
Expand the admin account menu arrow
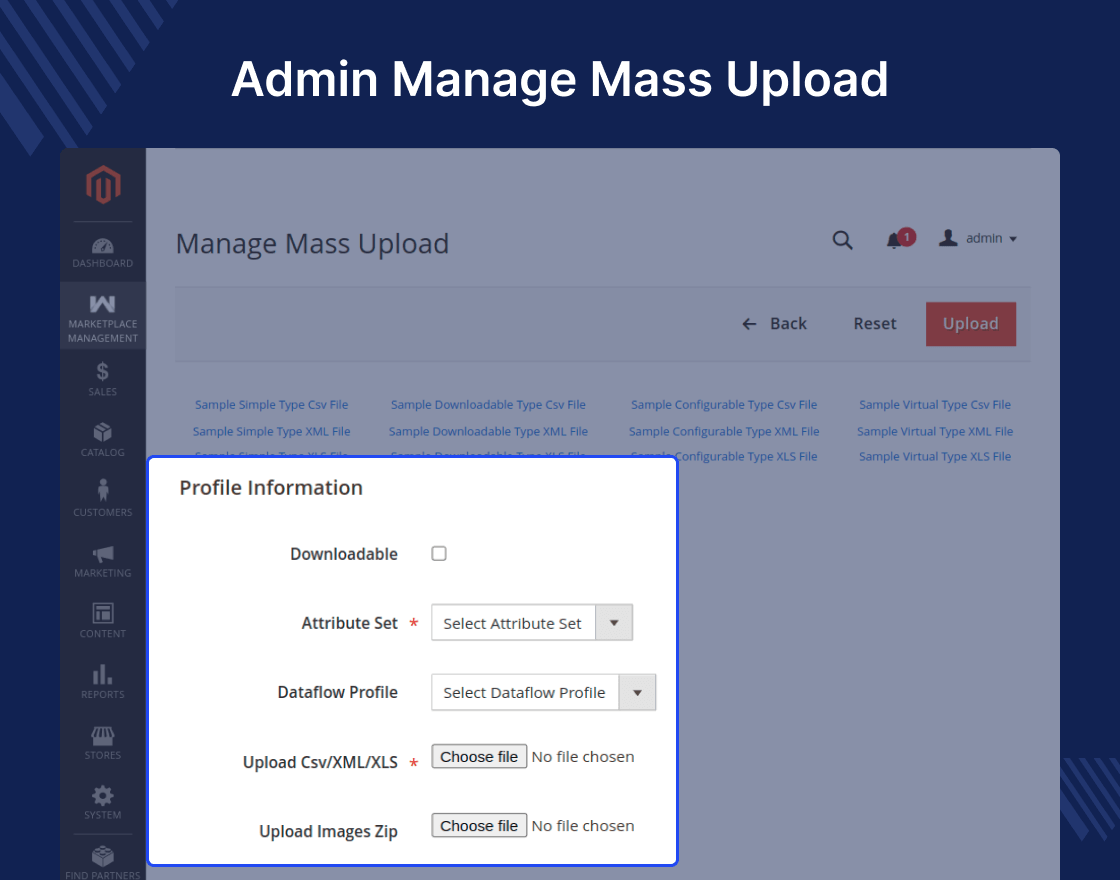point(1013,239)
